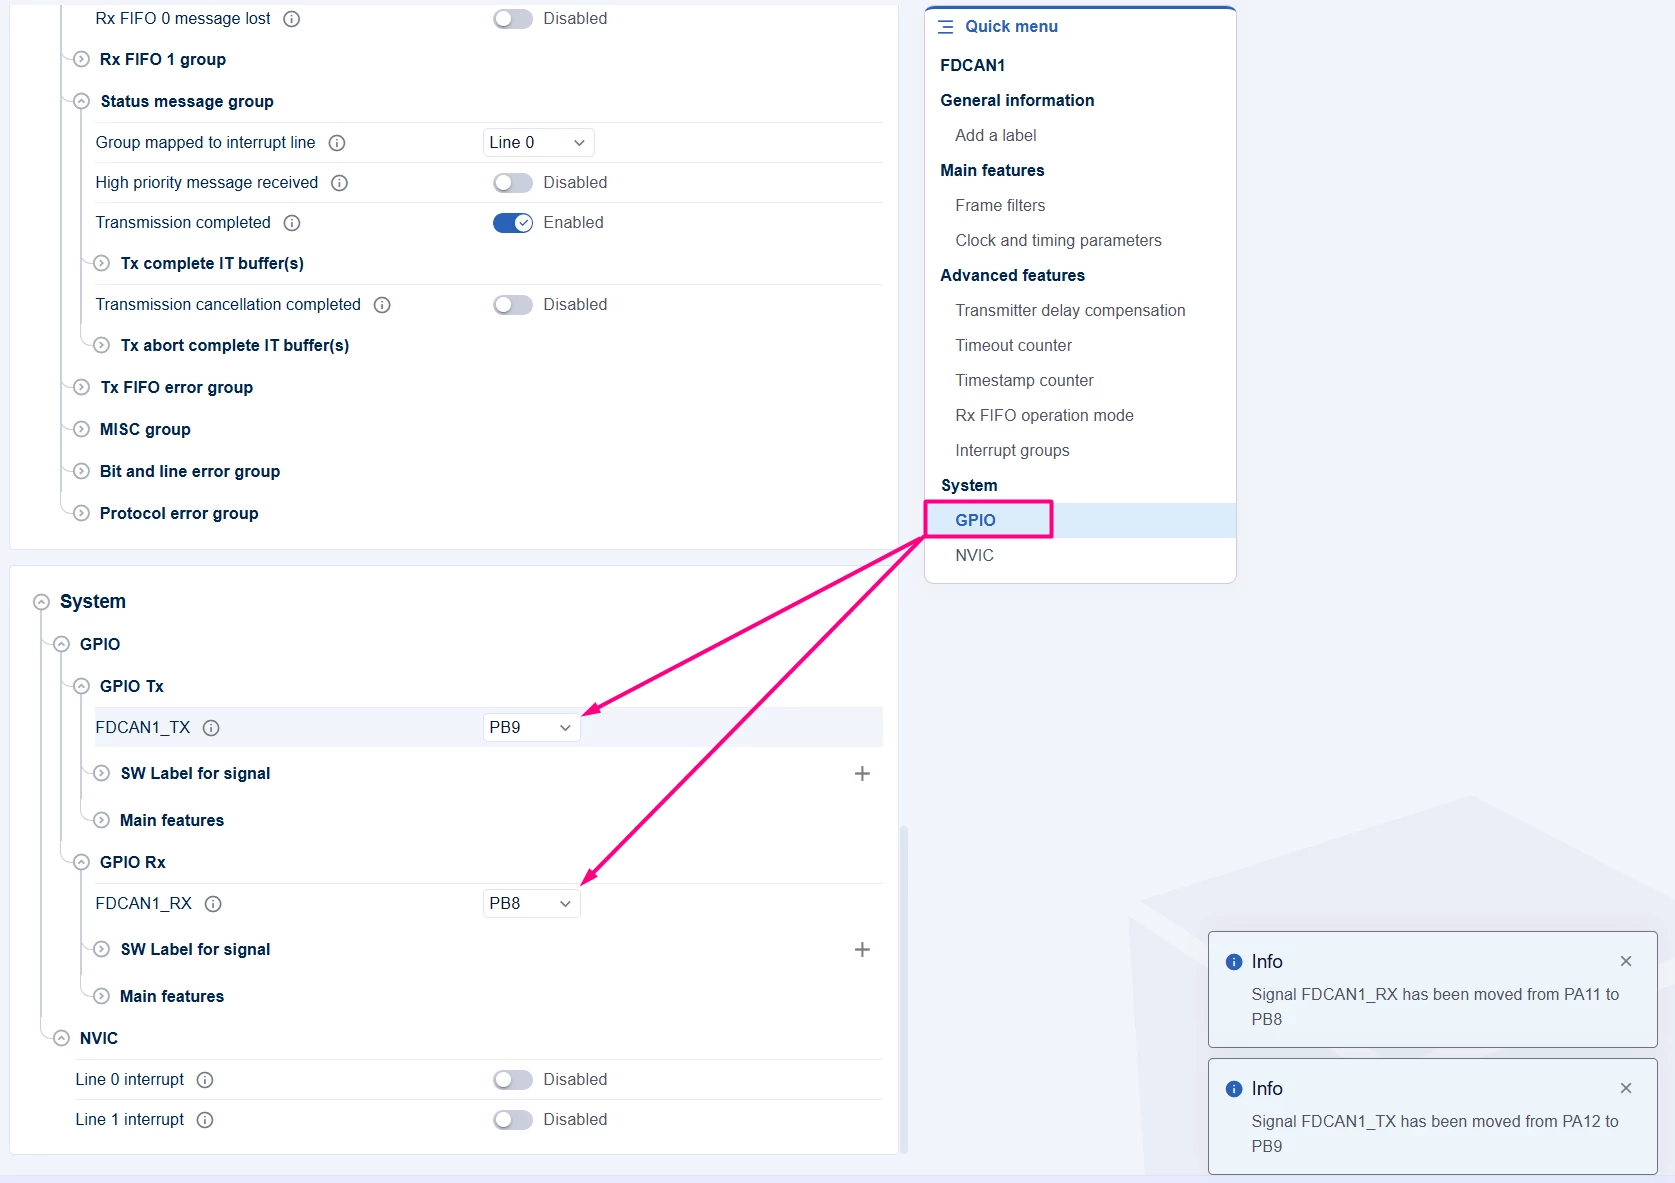Click the Quick menu hamburger icon
Image resolution: width=1675 pixels, height=1183 pixels.
(x=946, y=27)
